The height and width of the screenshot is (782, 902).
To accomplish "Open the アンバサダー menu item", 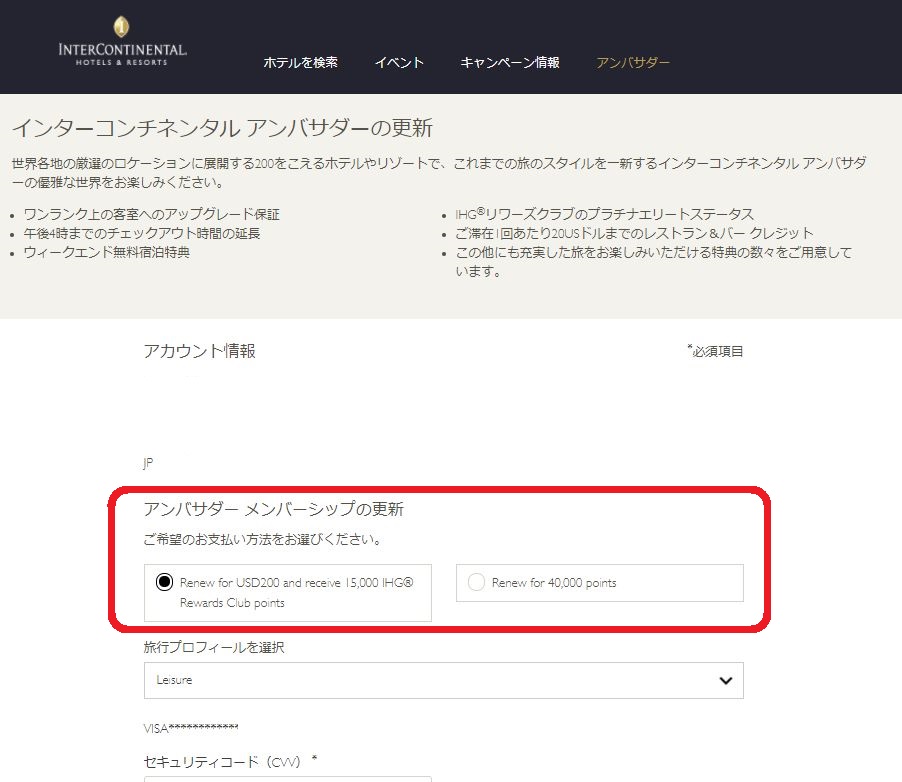I will pyautogui.click(x=633, y=62).
